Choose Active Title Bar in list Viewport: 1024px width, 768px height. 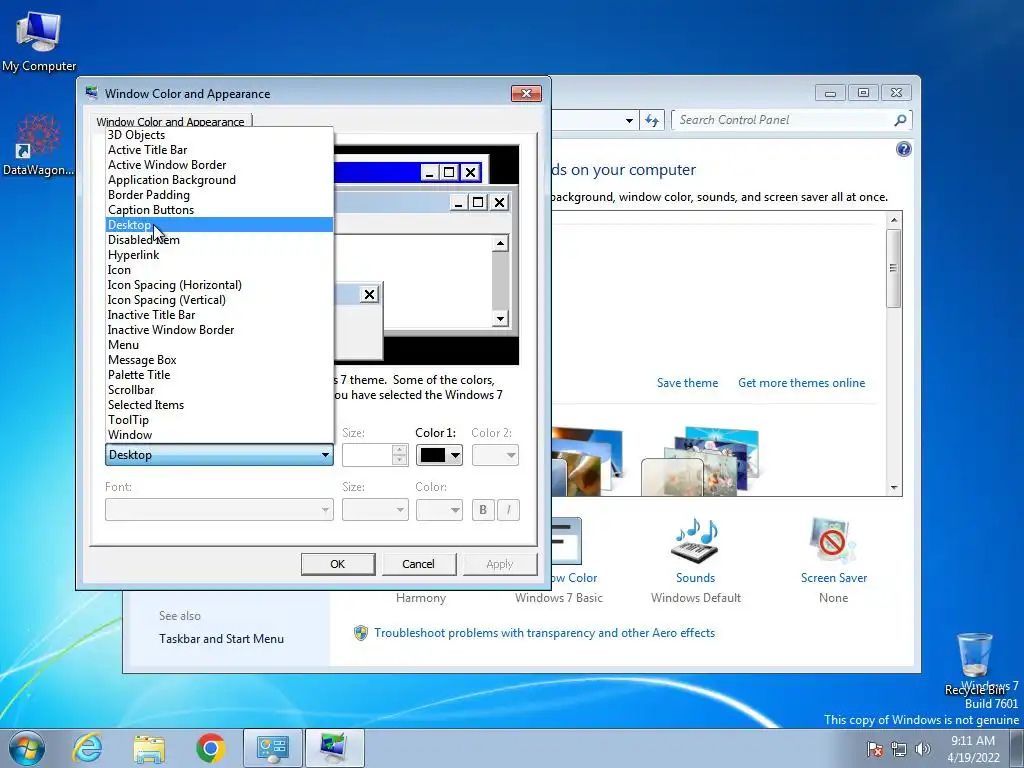coord(219,150)
